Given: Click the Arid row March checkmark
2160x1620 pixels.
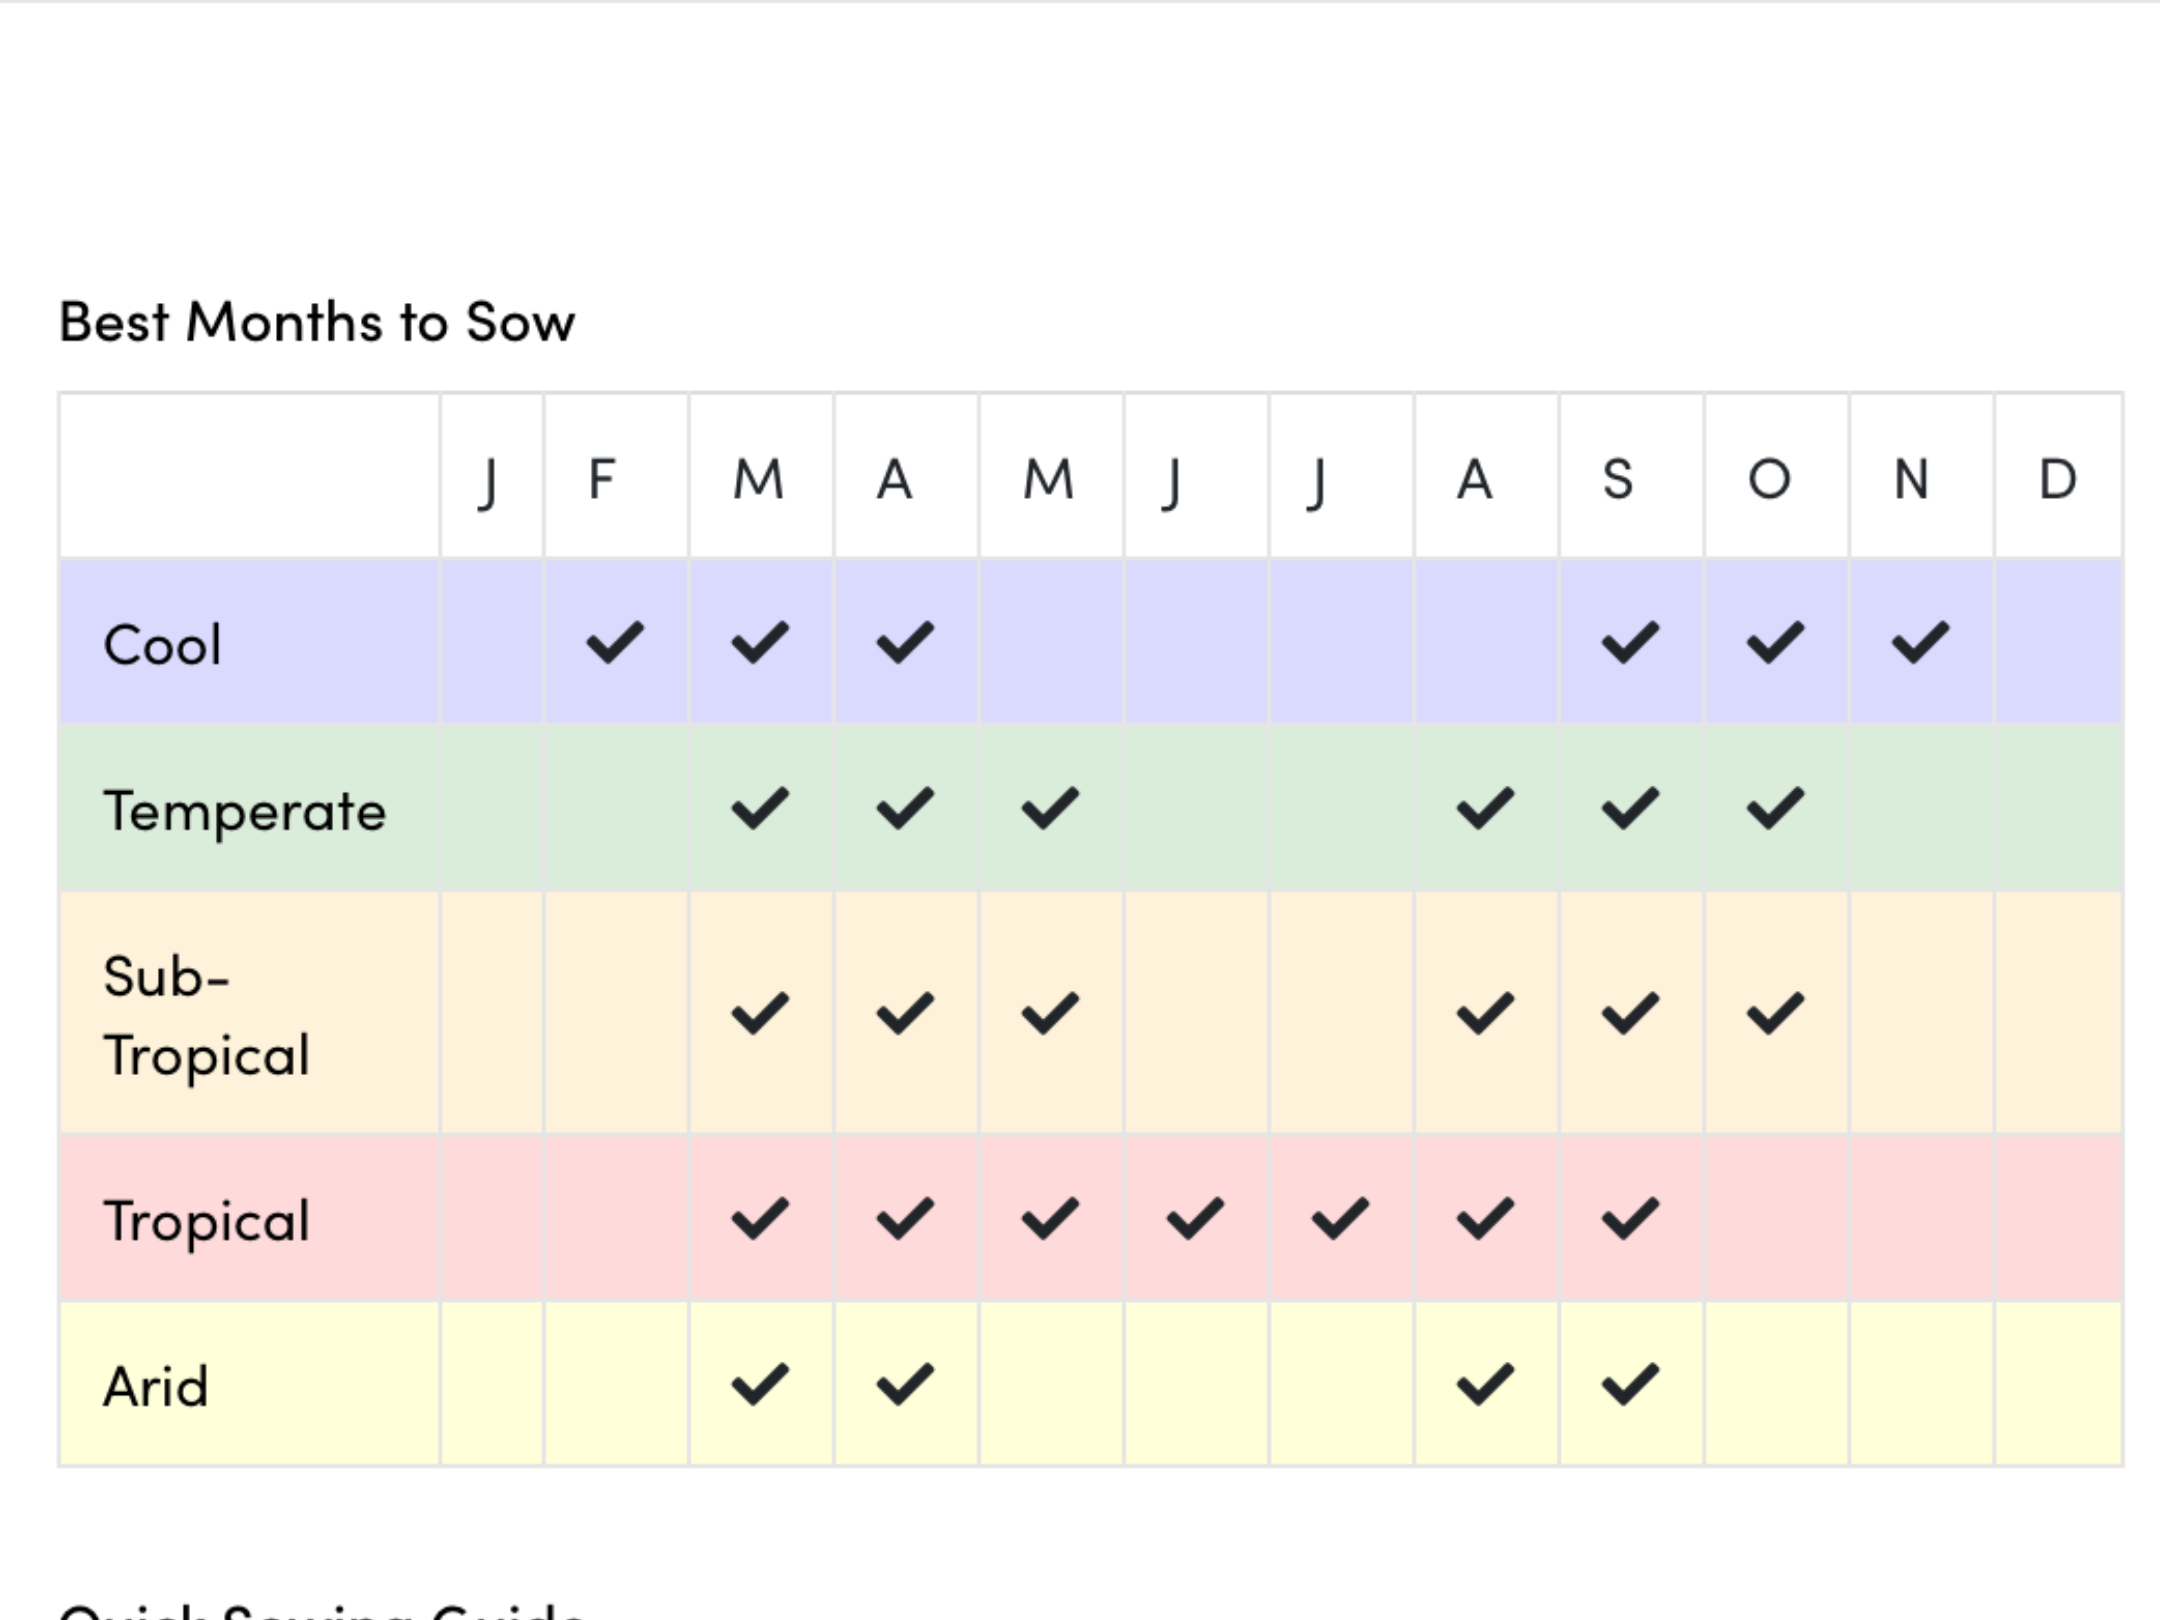Looking at the screenshot, I should tap(760, 1384).
